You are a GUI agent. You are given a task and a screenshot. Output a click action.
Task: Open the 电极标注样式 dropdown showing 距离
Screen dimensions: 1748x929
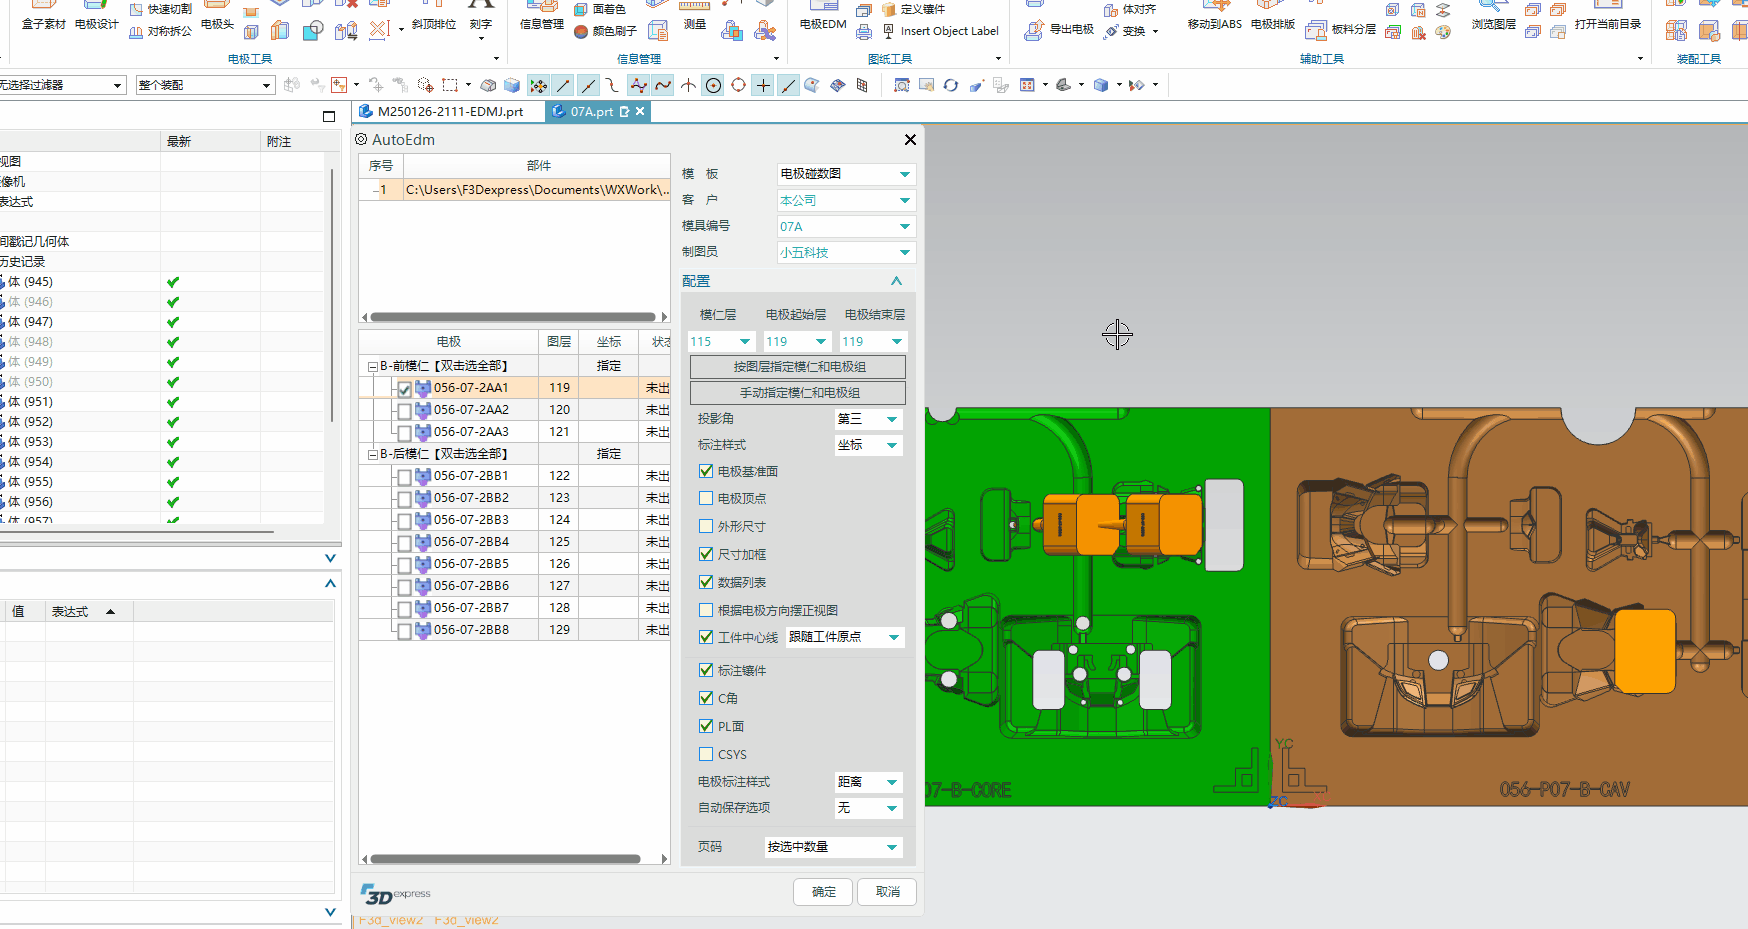(868, 782)
